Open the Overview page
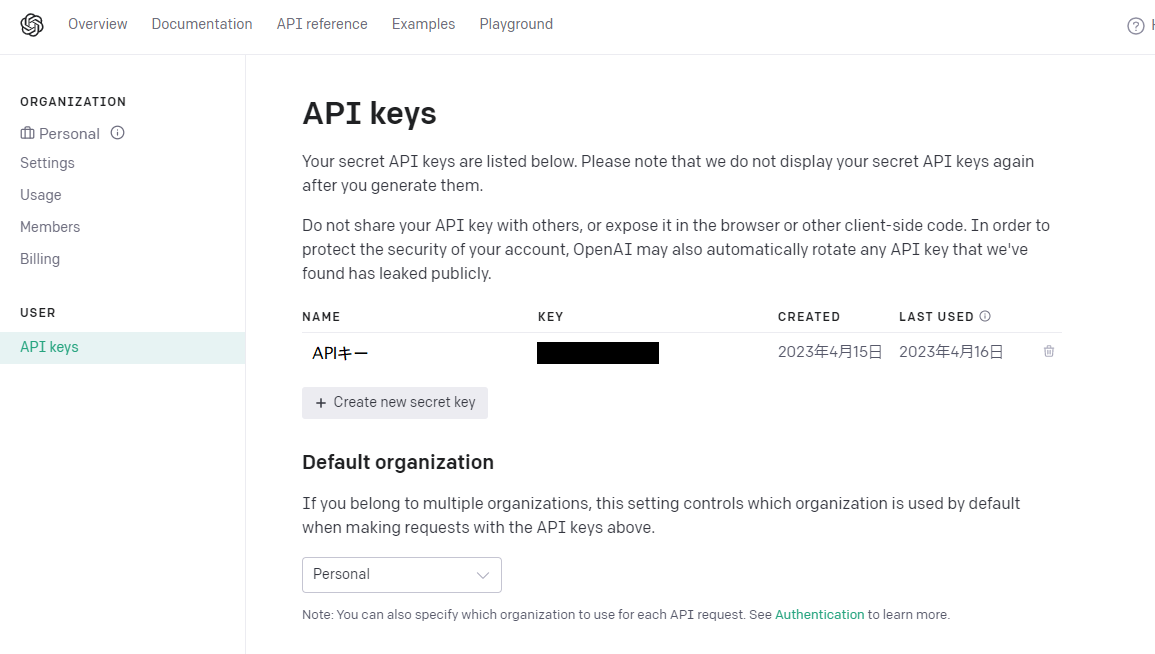The width and height of the screenshot is (1155, 654). [x=98, y=24]
